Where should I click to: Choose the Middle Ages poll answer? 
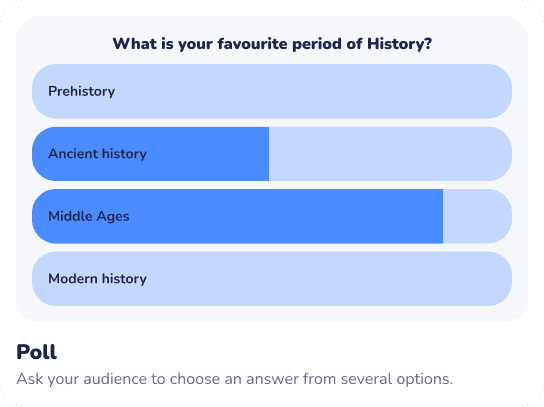pyautogui.click(x=272, y=216)
